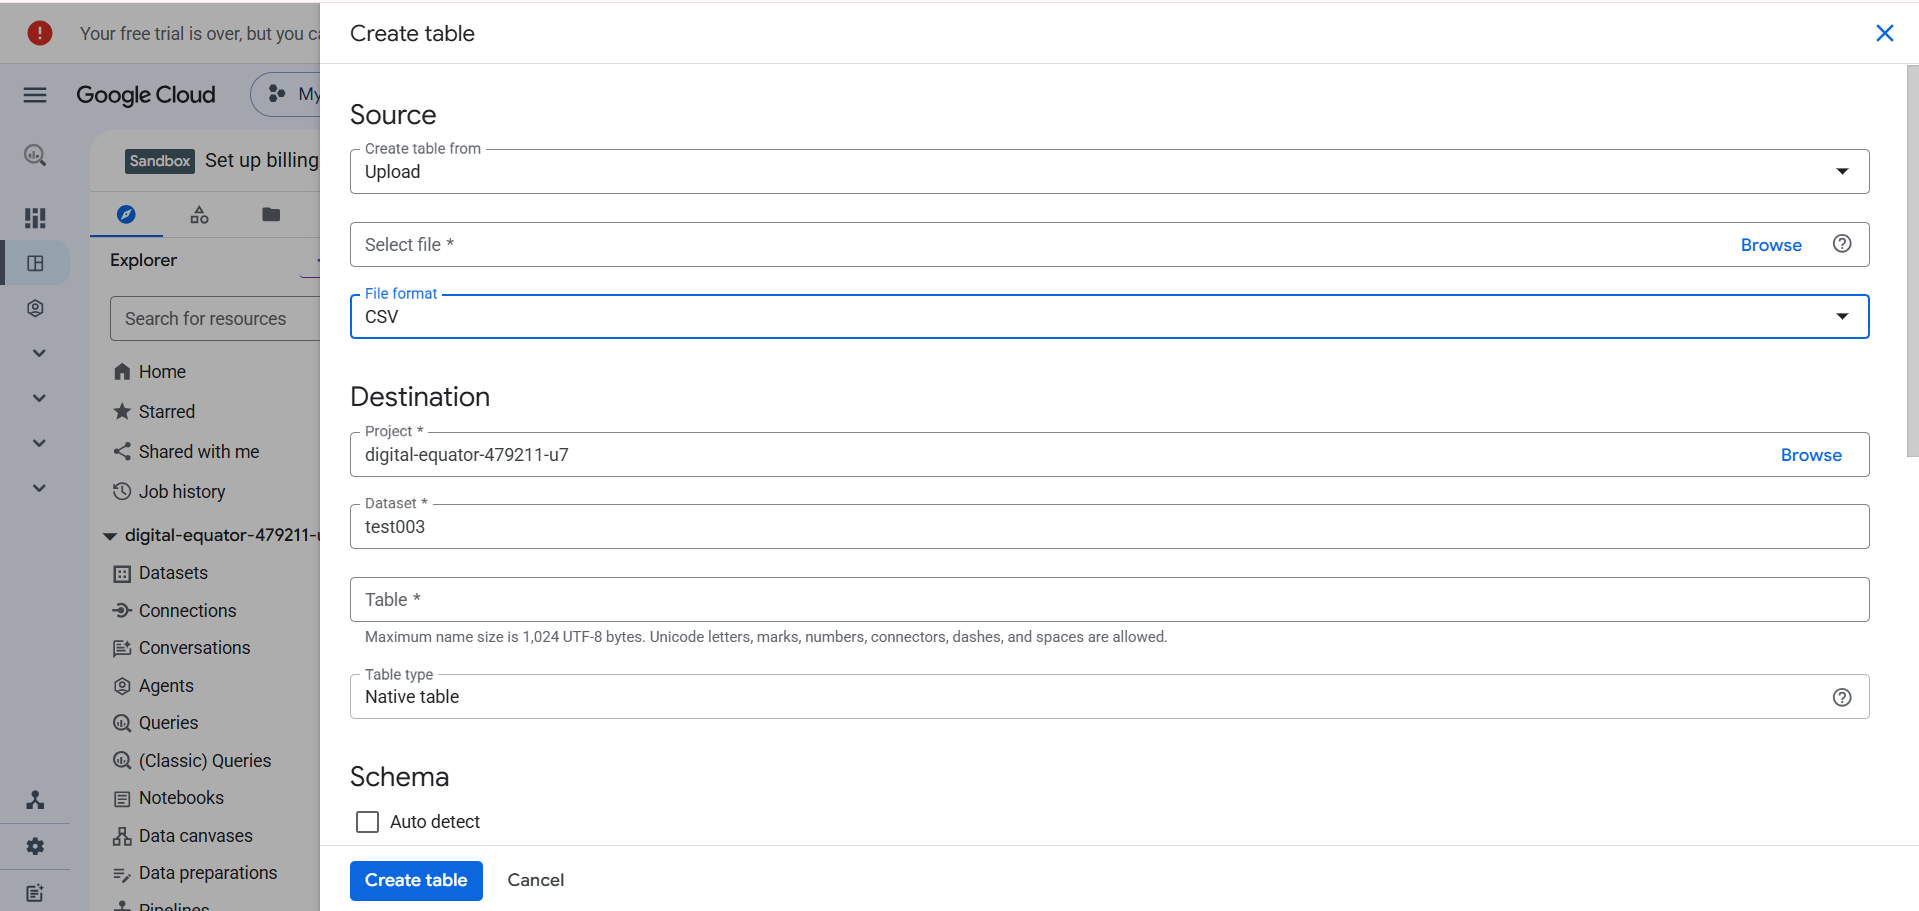The width and height of the screenshot is (1919, 911).
Task: Open Notebooks in the Explorer tree
Action: tap(181, 798)
